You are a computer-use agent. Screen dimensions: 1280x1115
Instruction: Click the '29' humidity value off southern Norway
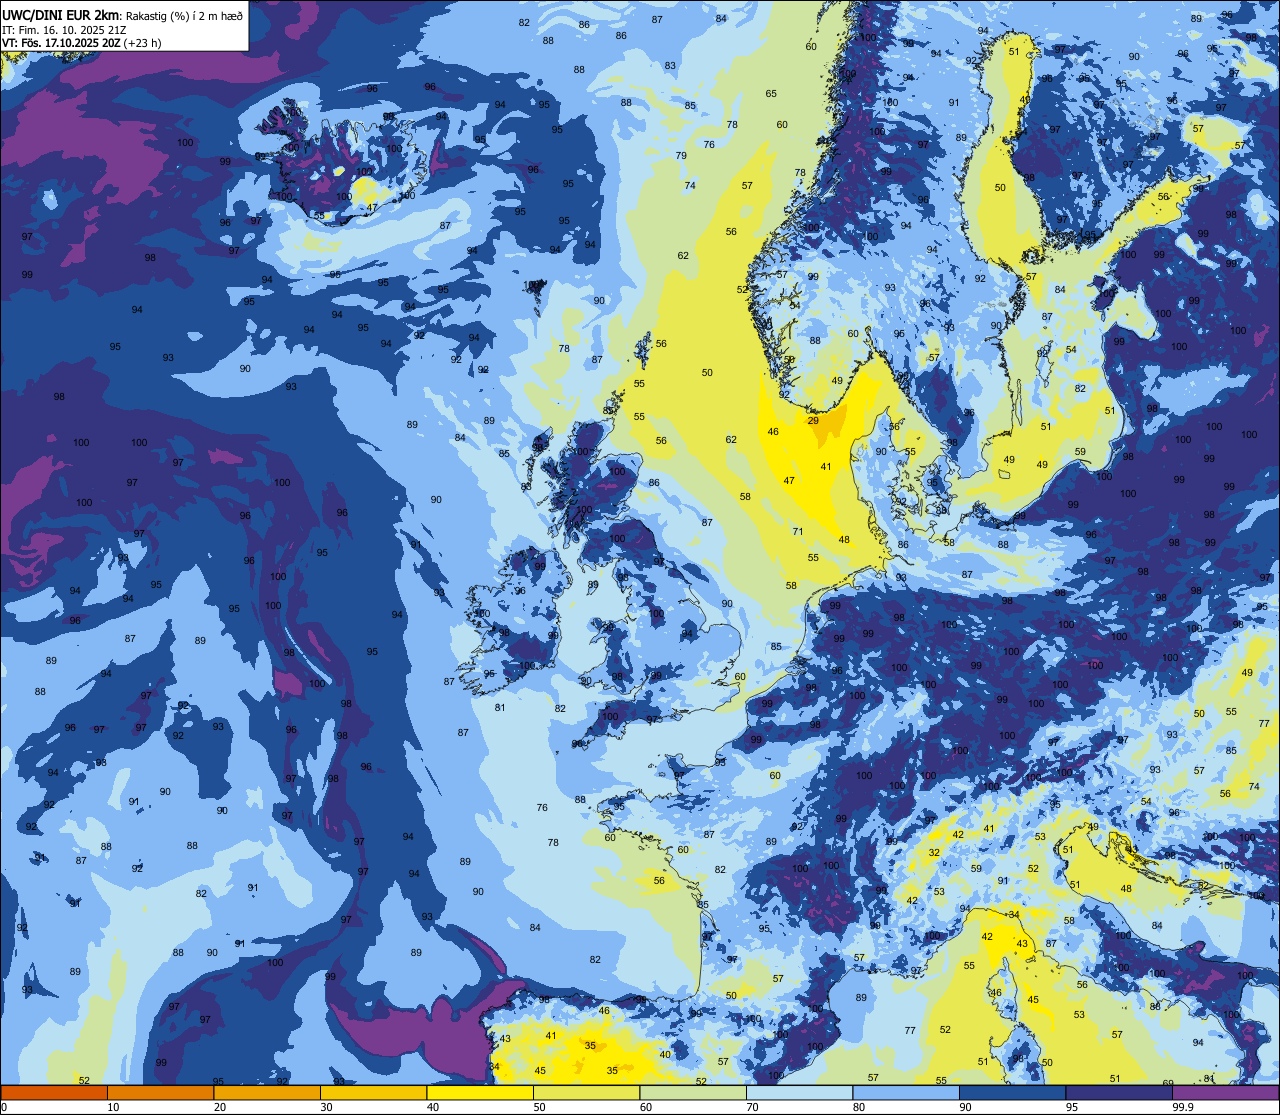tap(813, 421)
